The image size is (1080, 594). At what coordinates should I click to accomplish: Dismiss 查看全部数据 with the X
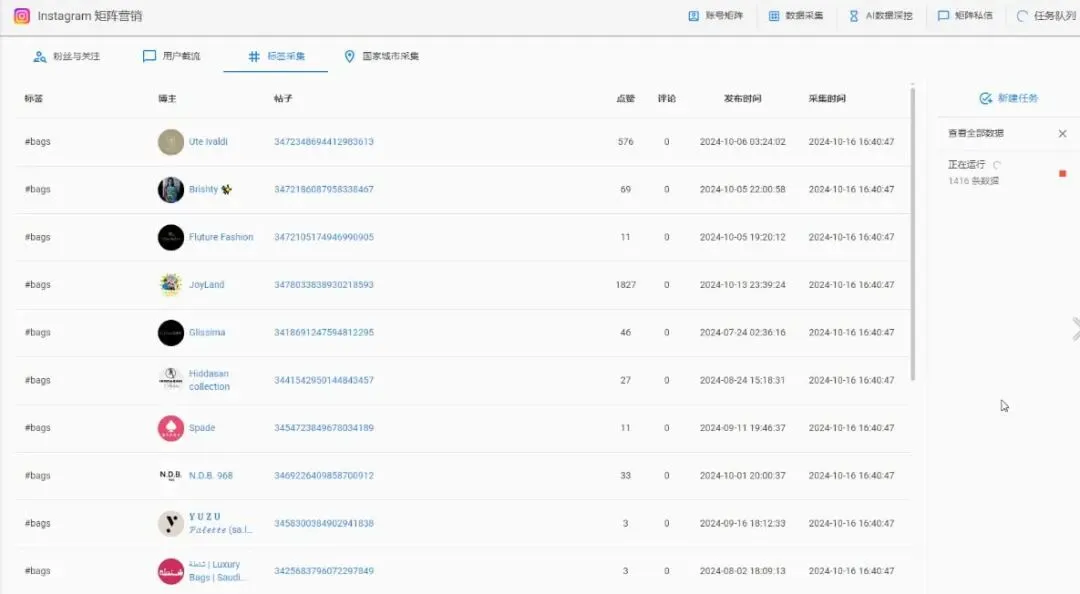(1062, 132)
